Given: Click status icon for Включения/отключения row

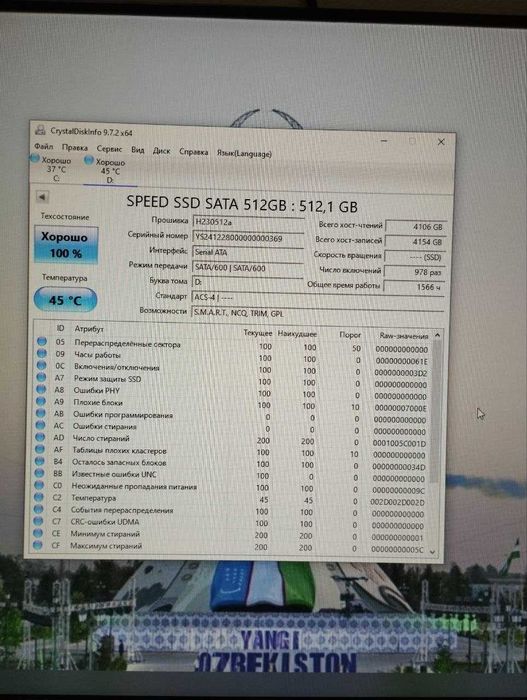Looking at the screenshot, I should click(x=42, y=365).
